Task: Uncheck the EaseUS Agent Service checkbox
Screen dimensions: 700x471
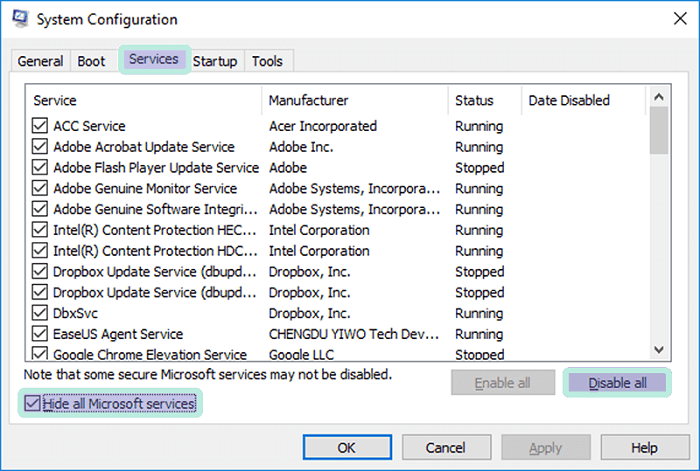Action: [40, 334]
